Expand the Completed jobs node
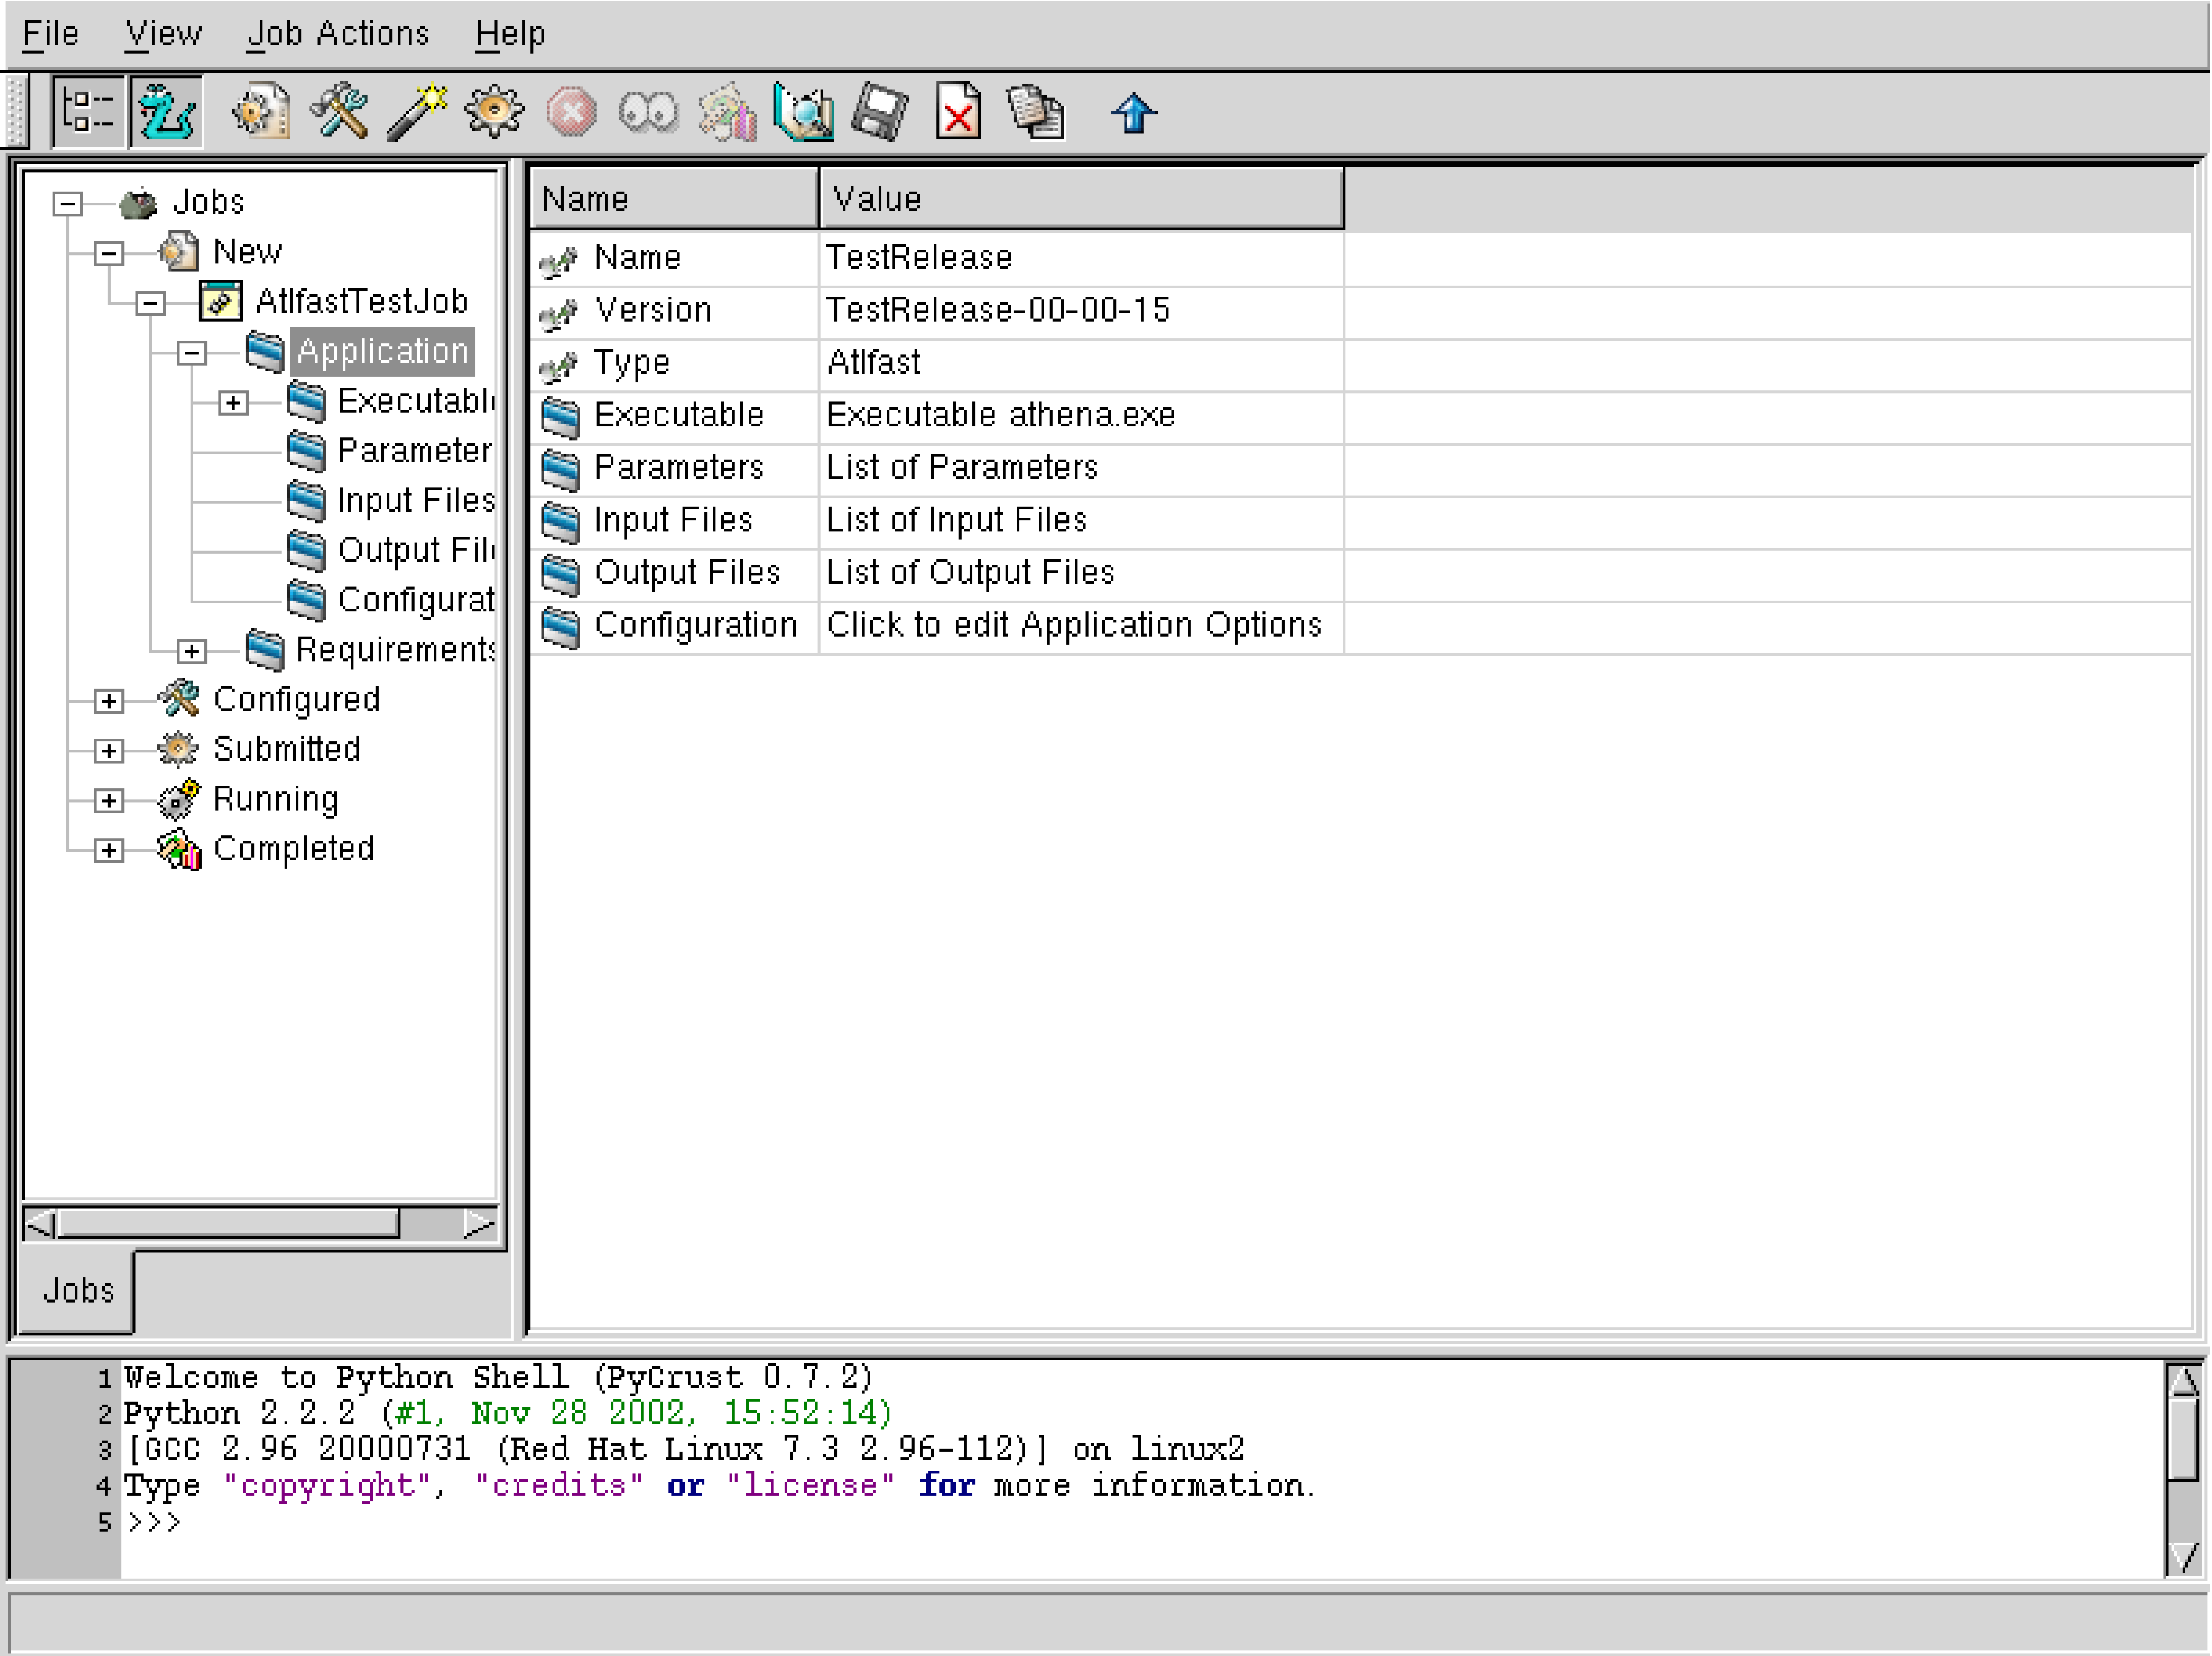 (109, 850)
